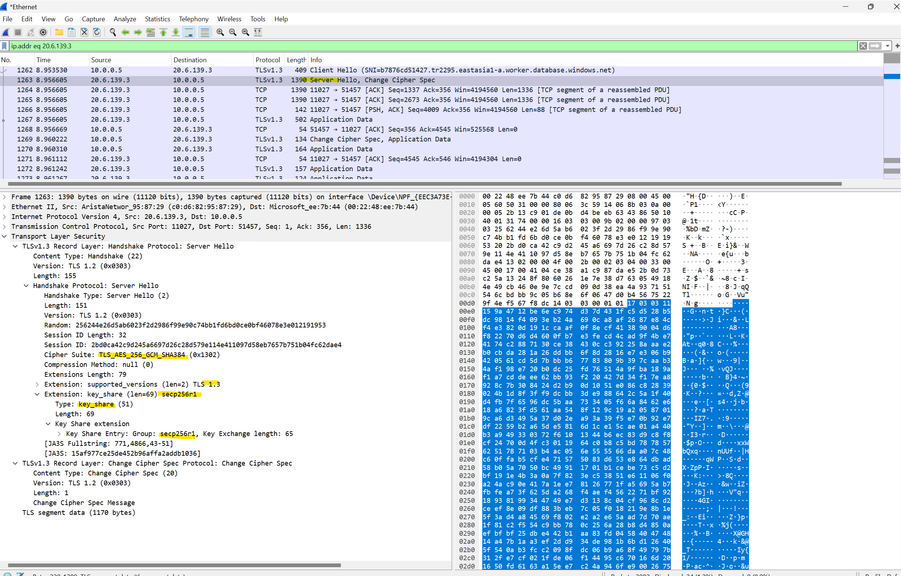Open filter bookmarks icon
The width and height of the screenshot is (901, 576).
tap(5, 46)
